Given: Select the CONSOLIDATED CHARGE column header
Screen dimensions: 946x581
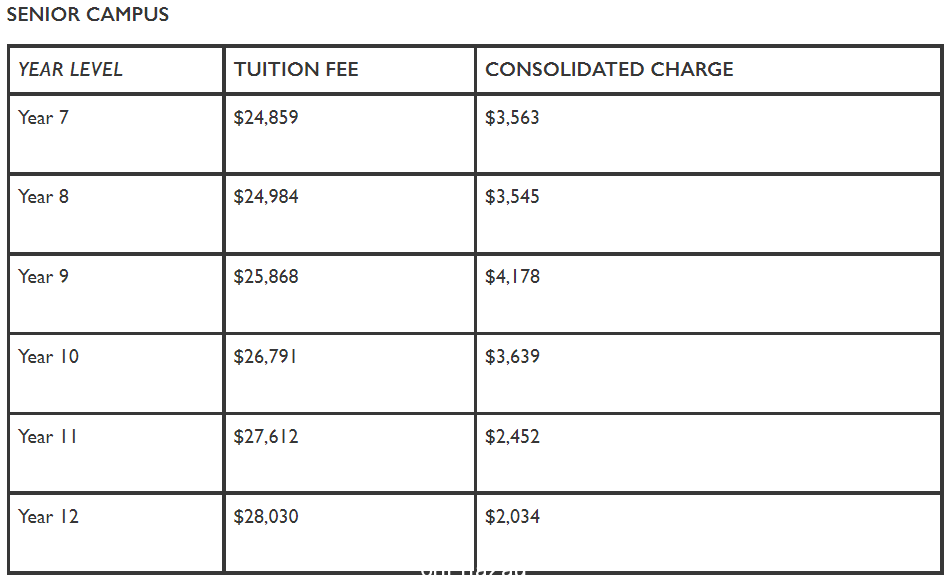Looking at the screenshot, I should (x=609, y=69).
